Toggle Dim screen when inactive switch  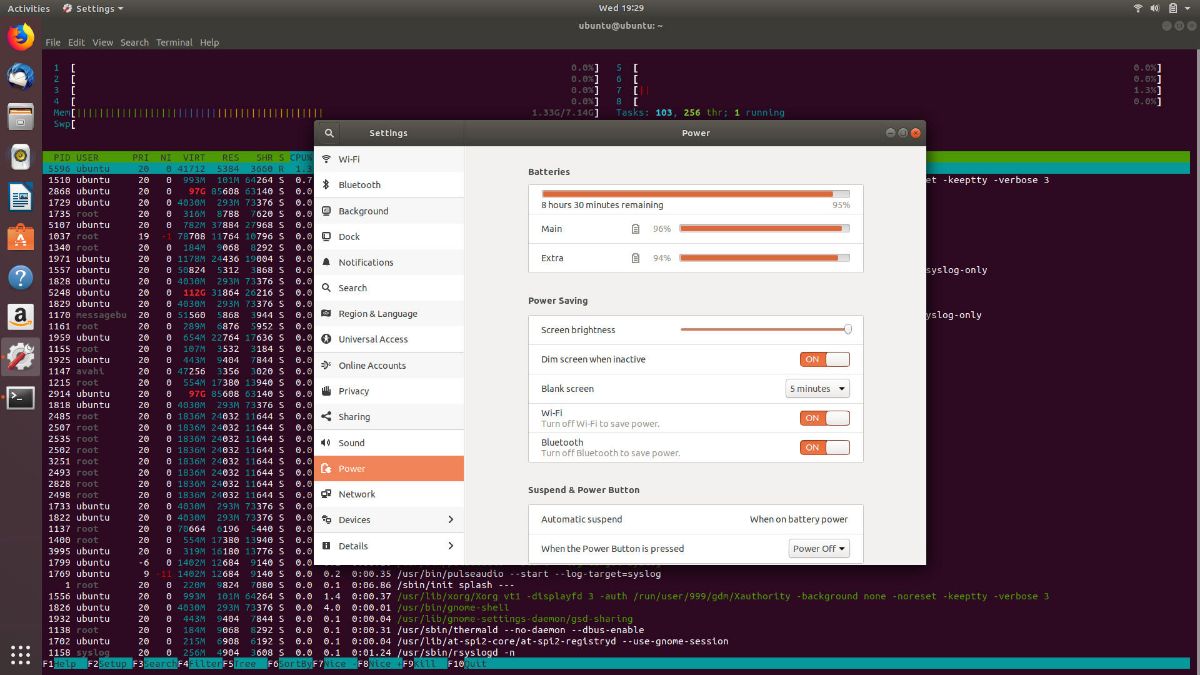824,359
